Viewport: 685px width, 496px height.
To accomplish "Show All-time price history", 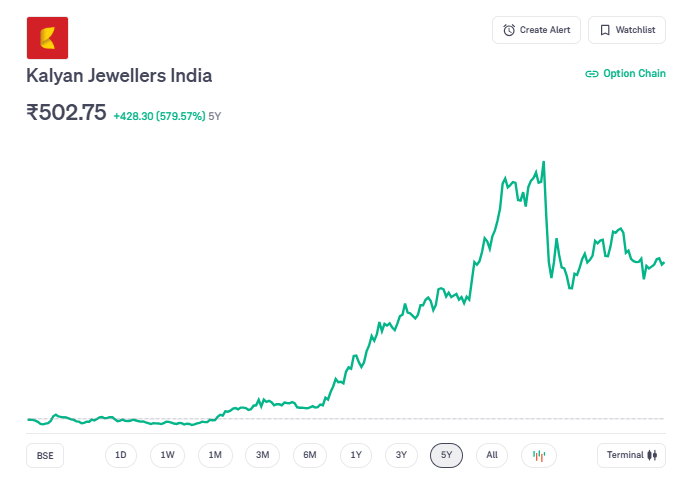I will pos(492,455).
